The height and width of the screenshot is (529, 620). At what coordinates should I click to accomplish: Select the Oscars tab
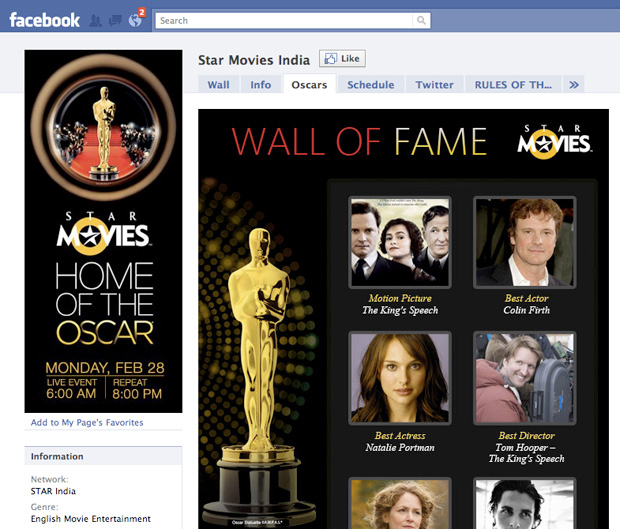pyautogui.click(x=309, y=85)
